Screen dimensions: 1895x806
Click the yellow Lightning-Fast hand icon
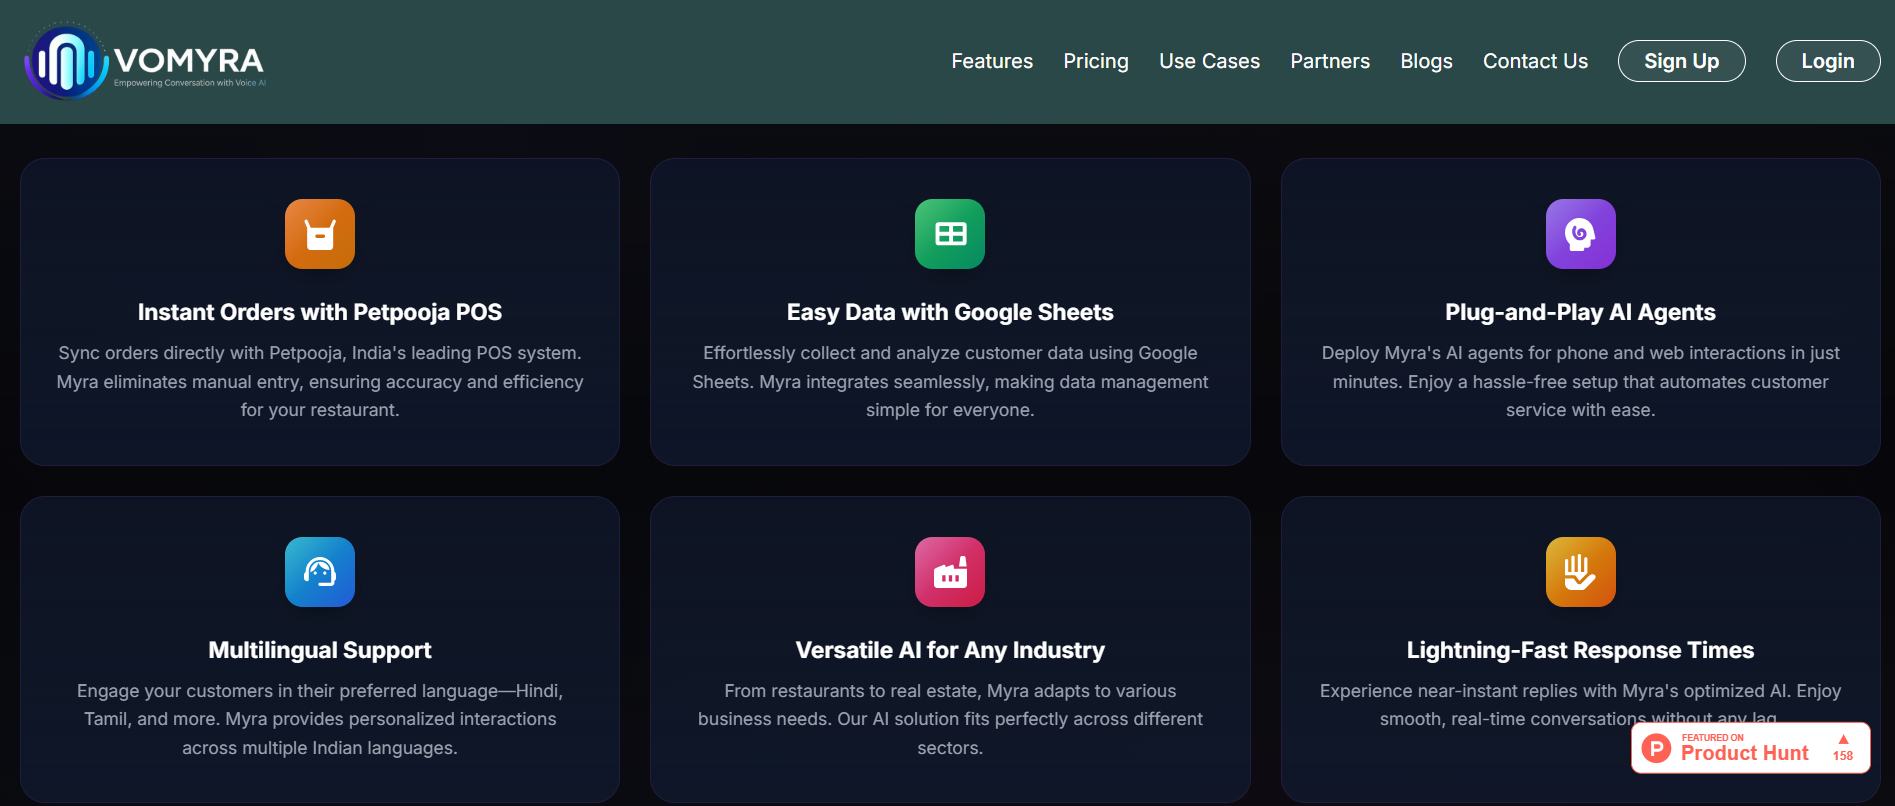[x=1580, y=572]
